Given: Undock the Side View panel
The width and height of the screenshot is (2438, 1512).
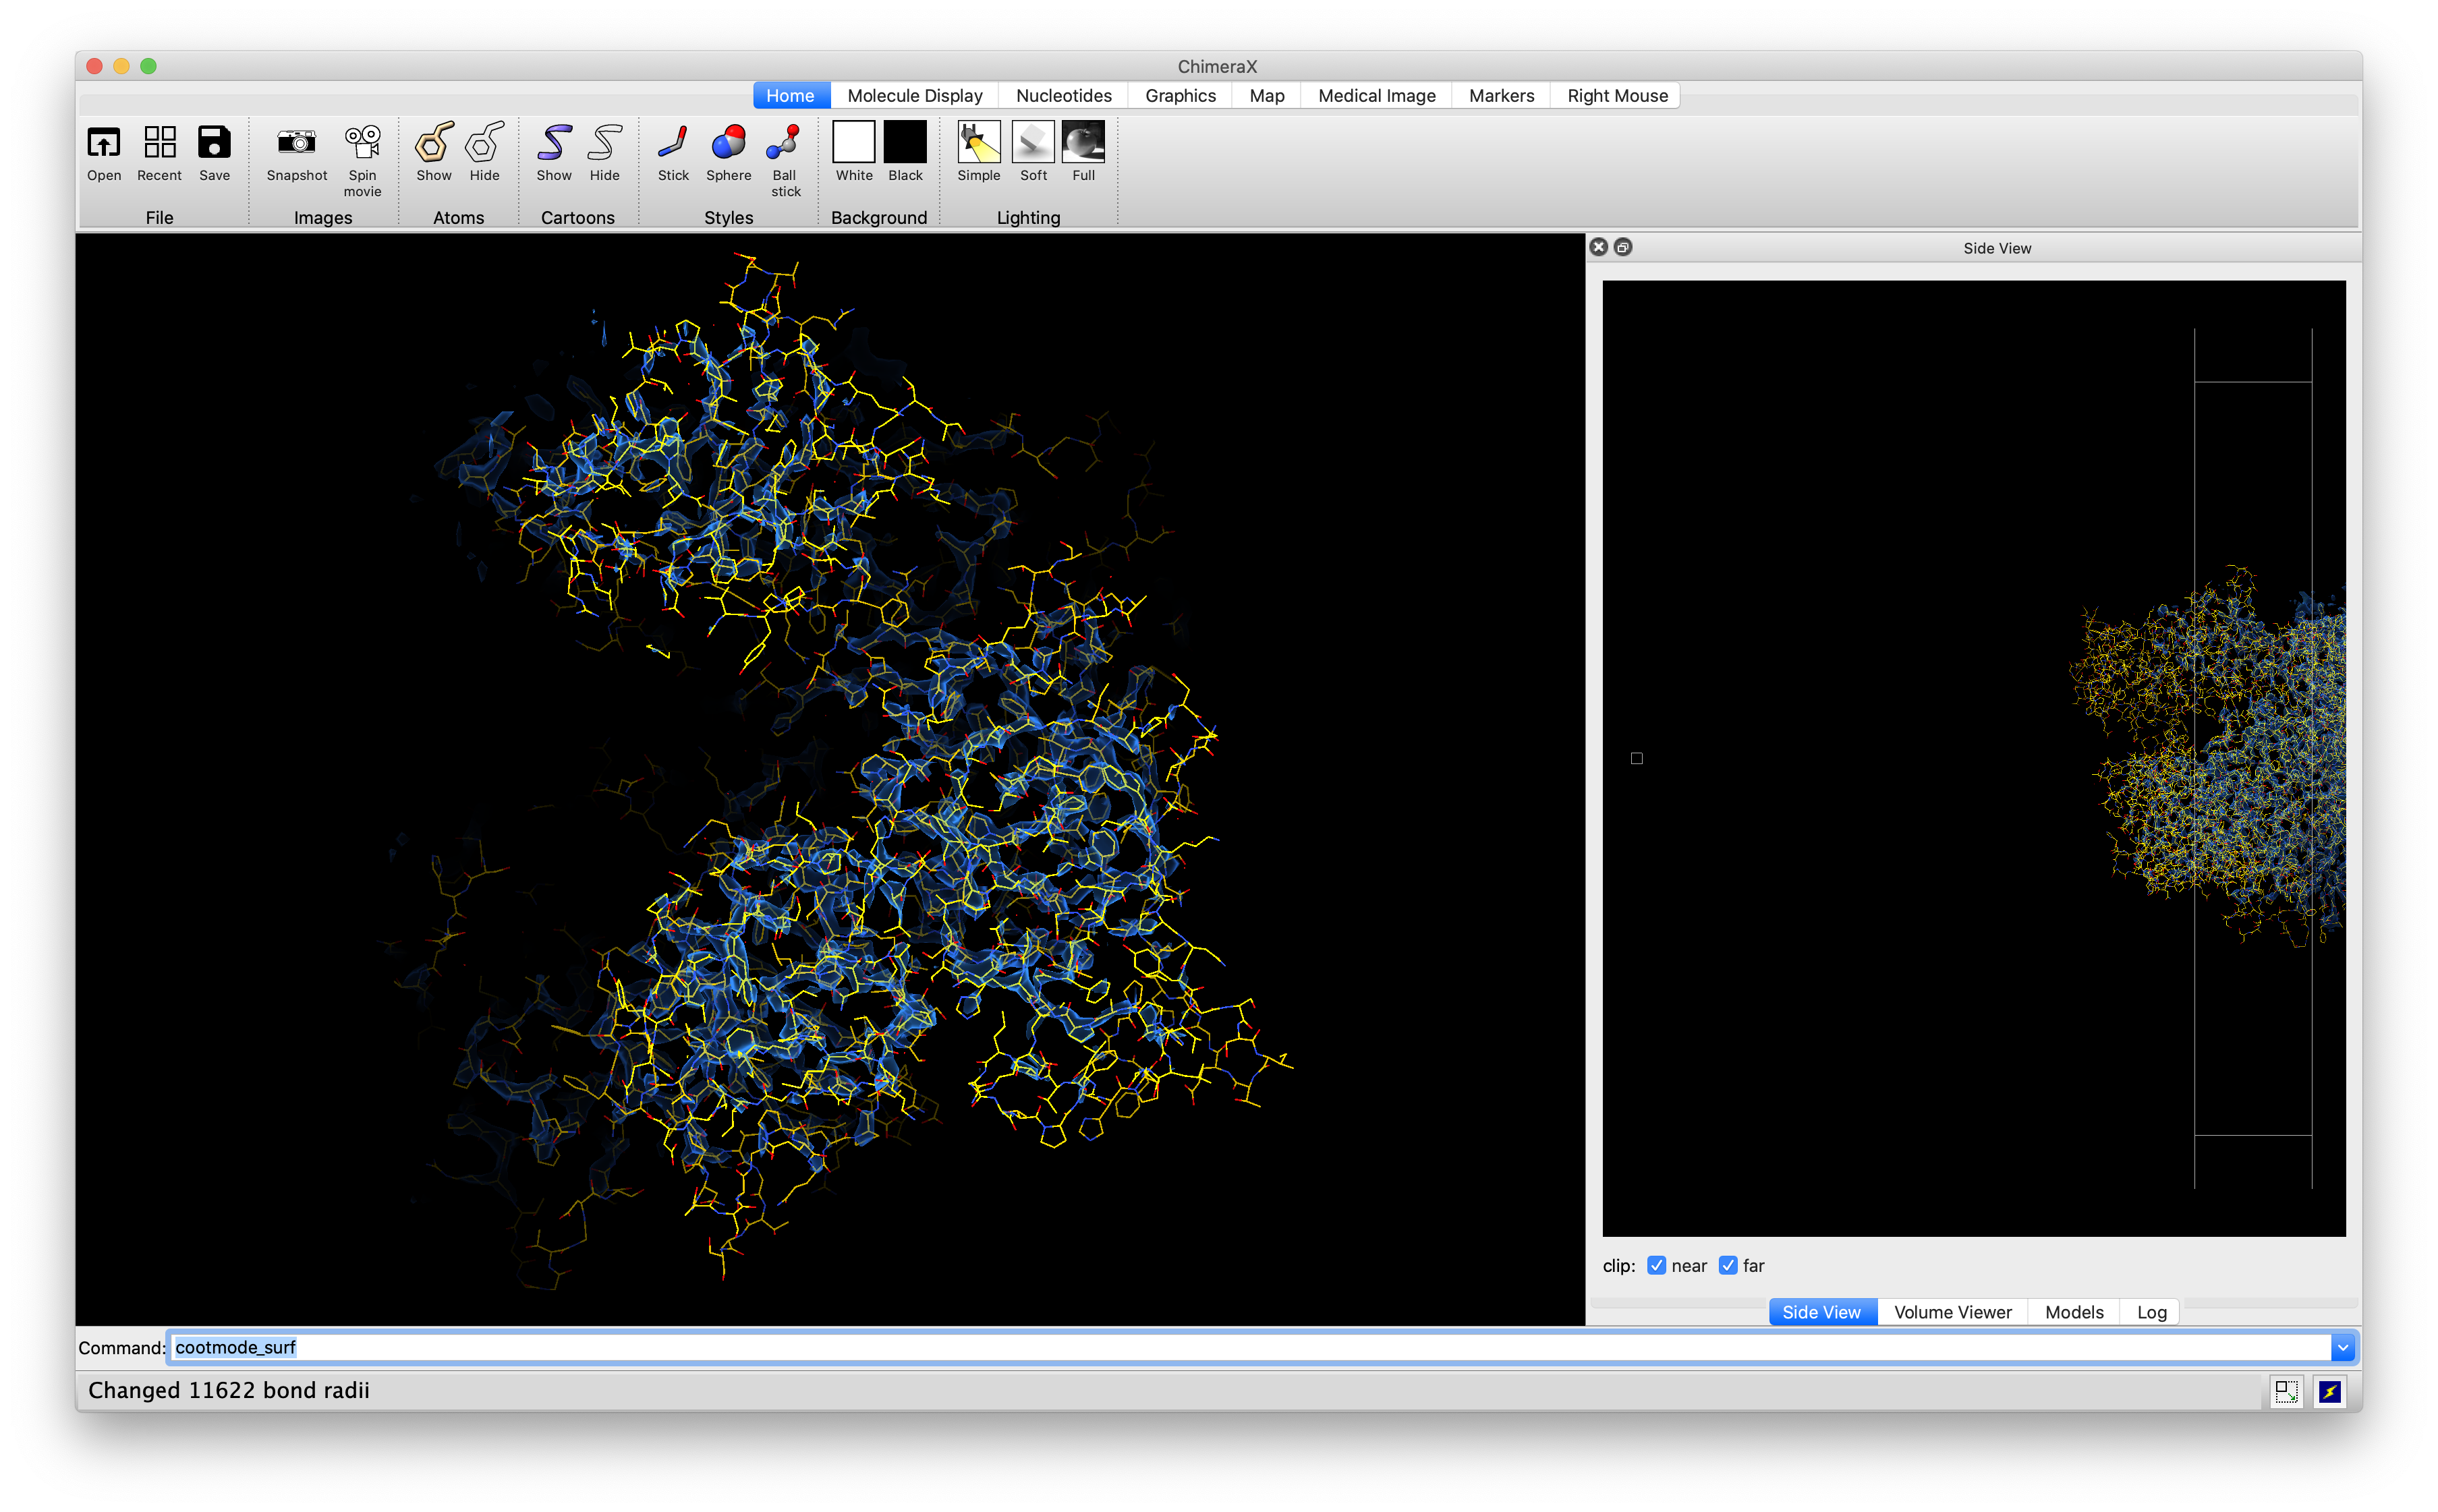Looking at the screenshot, I should 1623,247.
